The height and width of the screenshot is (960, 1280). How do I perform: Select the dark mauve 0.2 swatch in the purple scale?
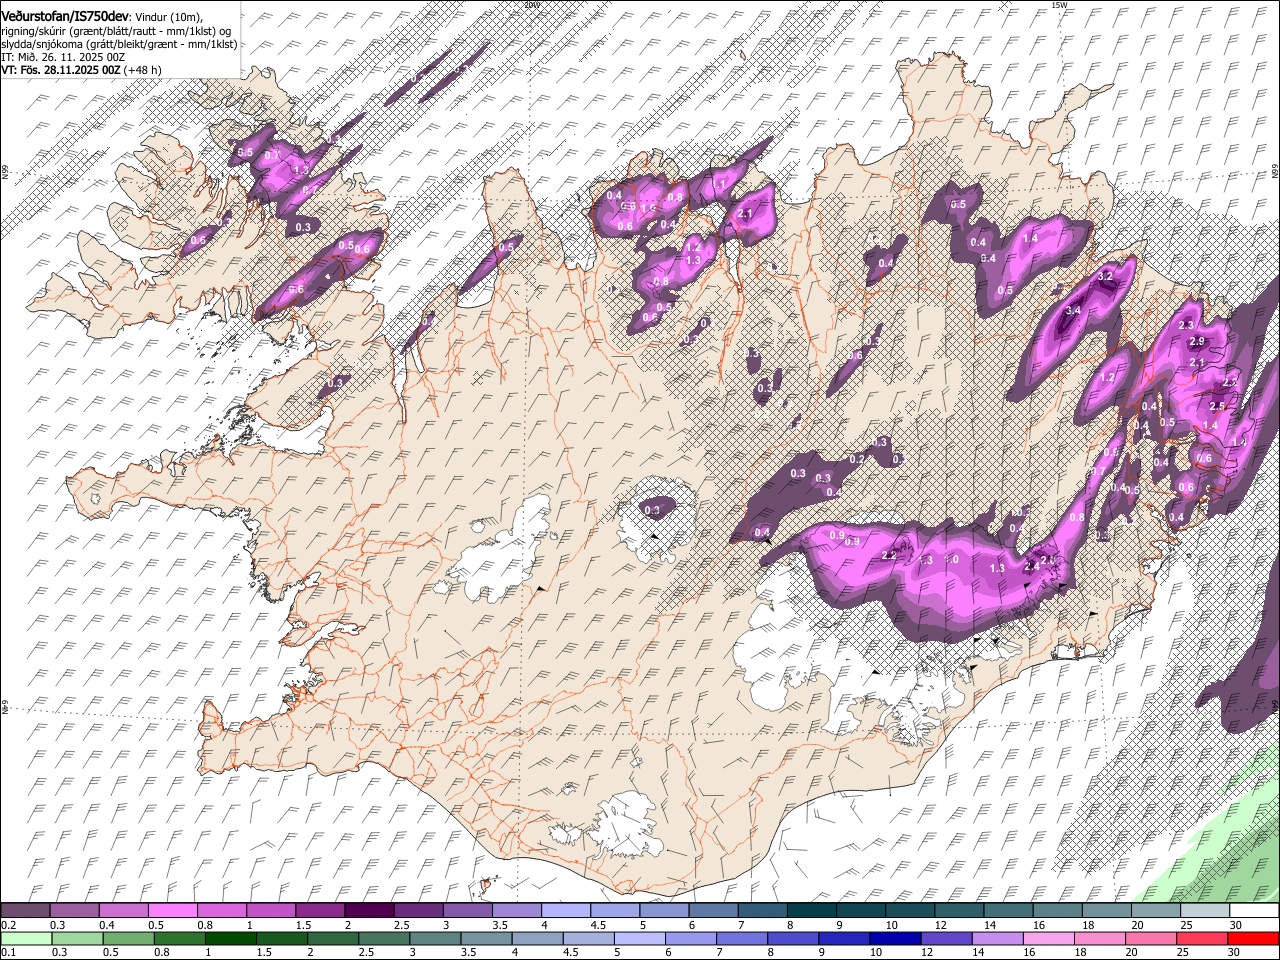point(25,911)
